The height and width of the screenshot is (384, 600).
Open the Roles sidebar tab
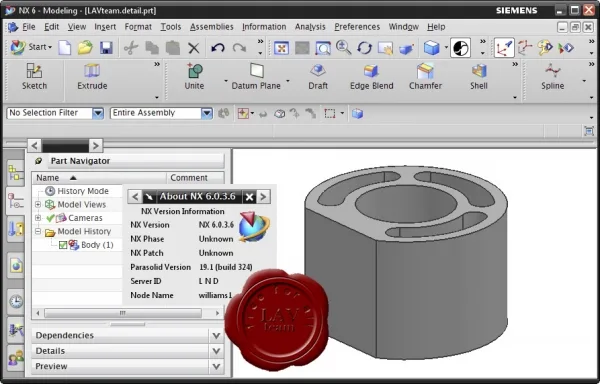pyautogui.click(x=16, y=358)
